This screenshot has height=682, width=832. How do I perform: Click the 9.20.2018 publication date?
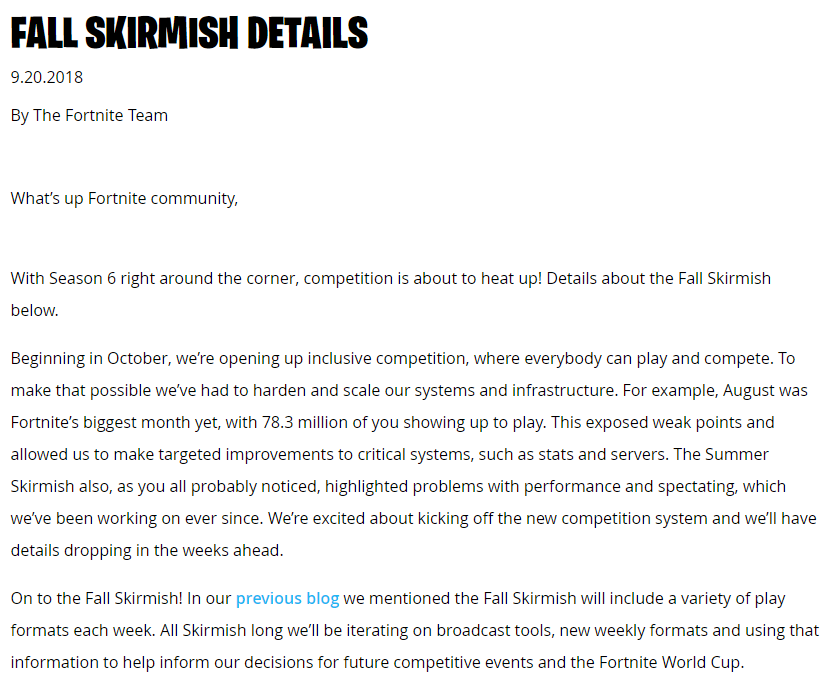click(47, 77)
